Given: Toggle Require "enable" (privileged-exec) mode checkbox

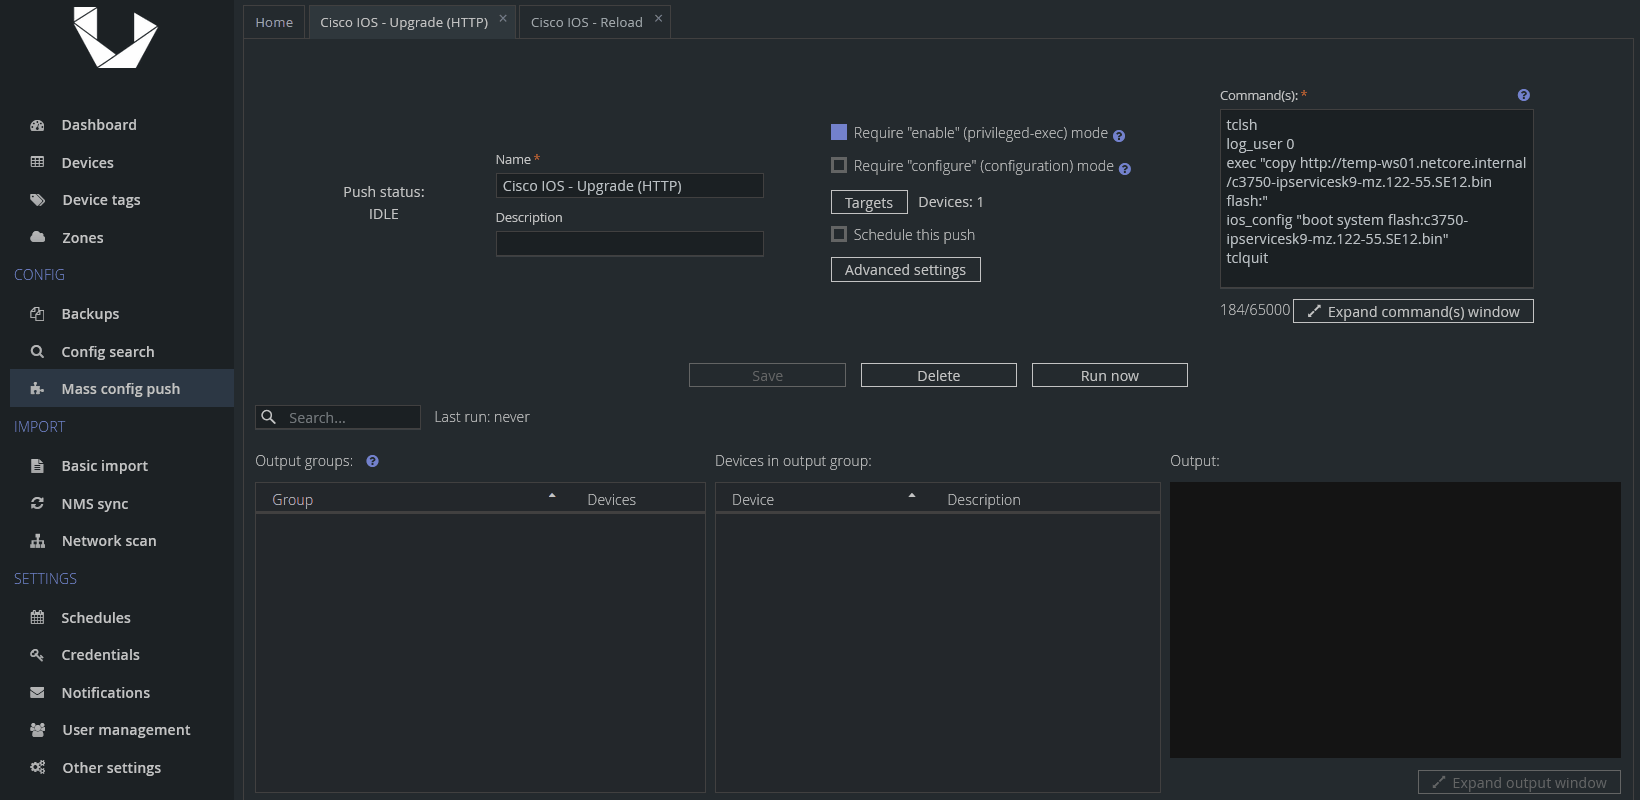Looking at the screenshot, I should click(839, 132).
